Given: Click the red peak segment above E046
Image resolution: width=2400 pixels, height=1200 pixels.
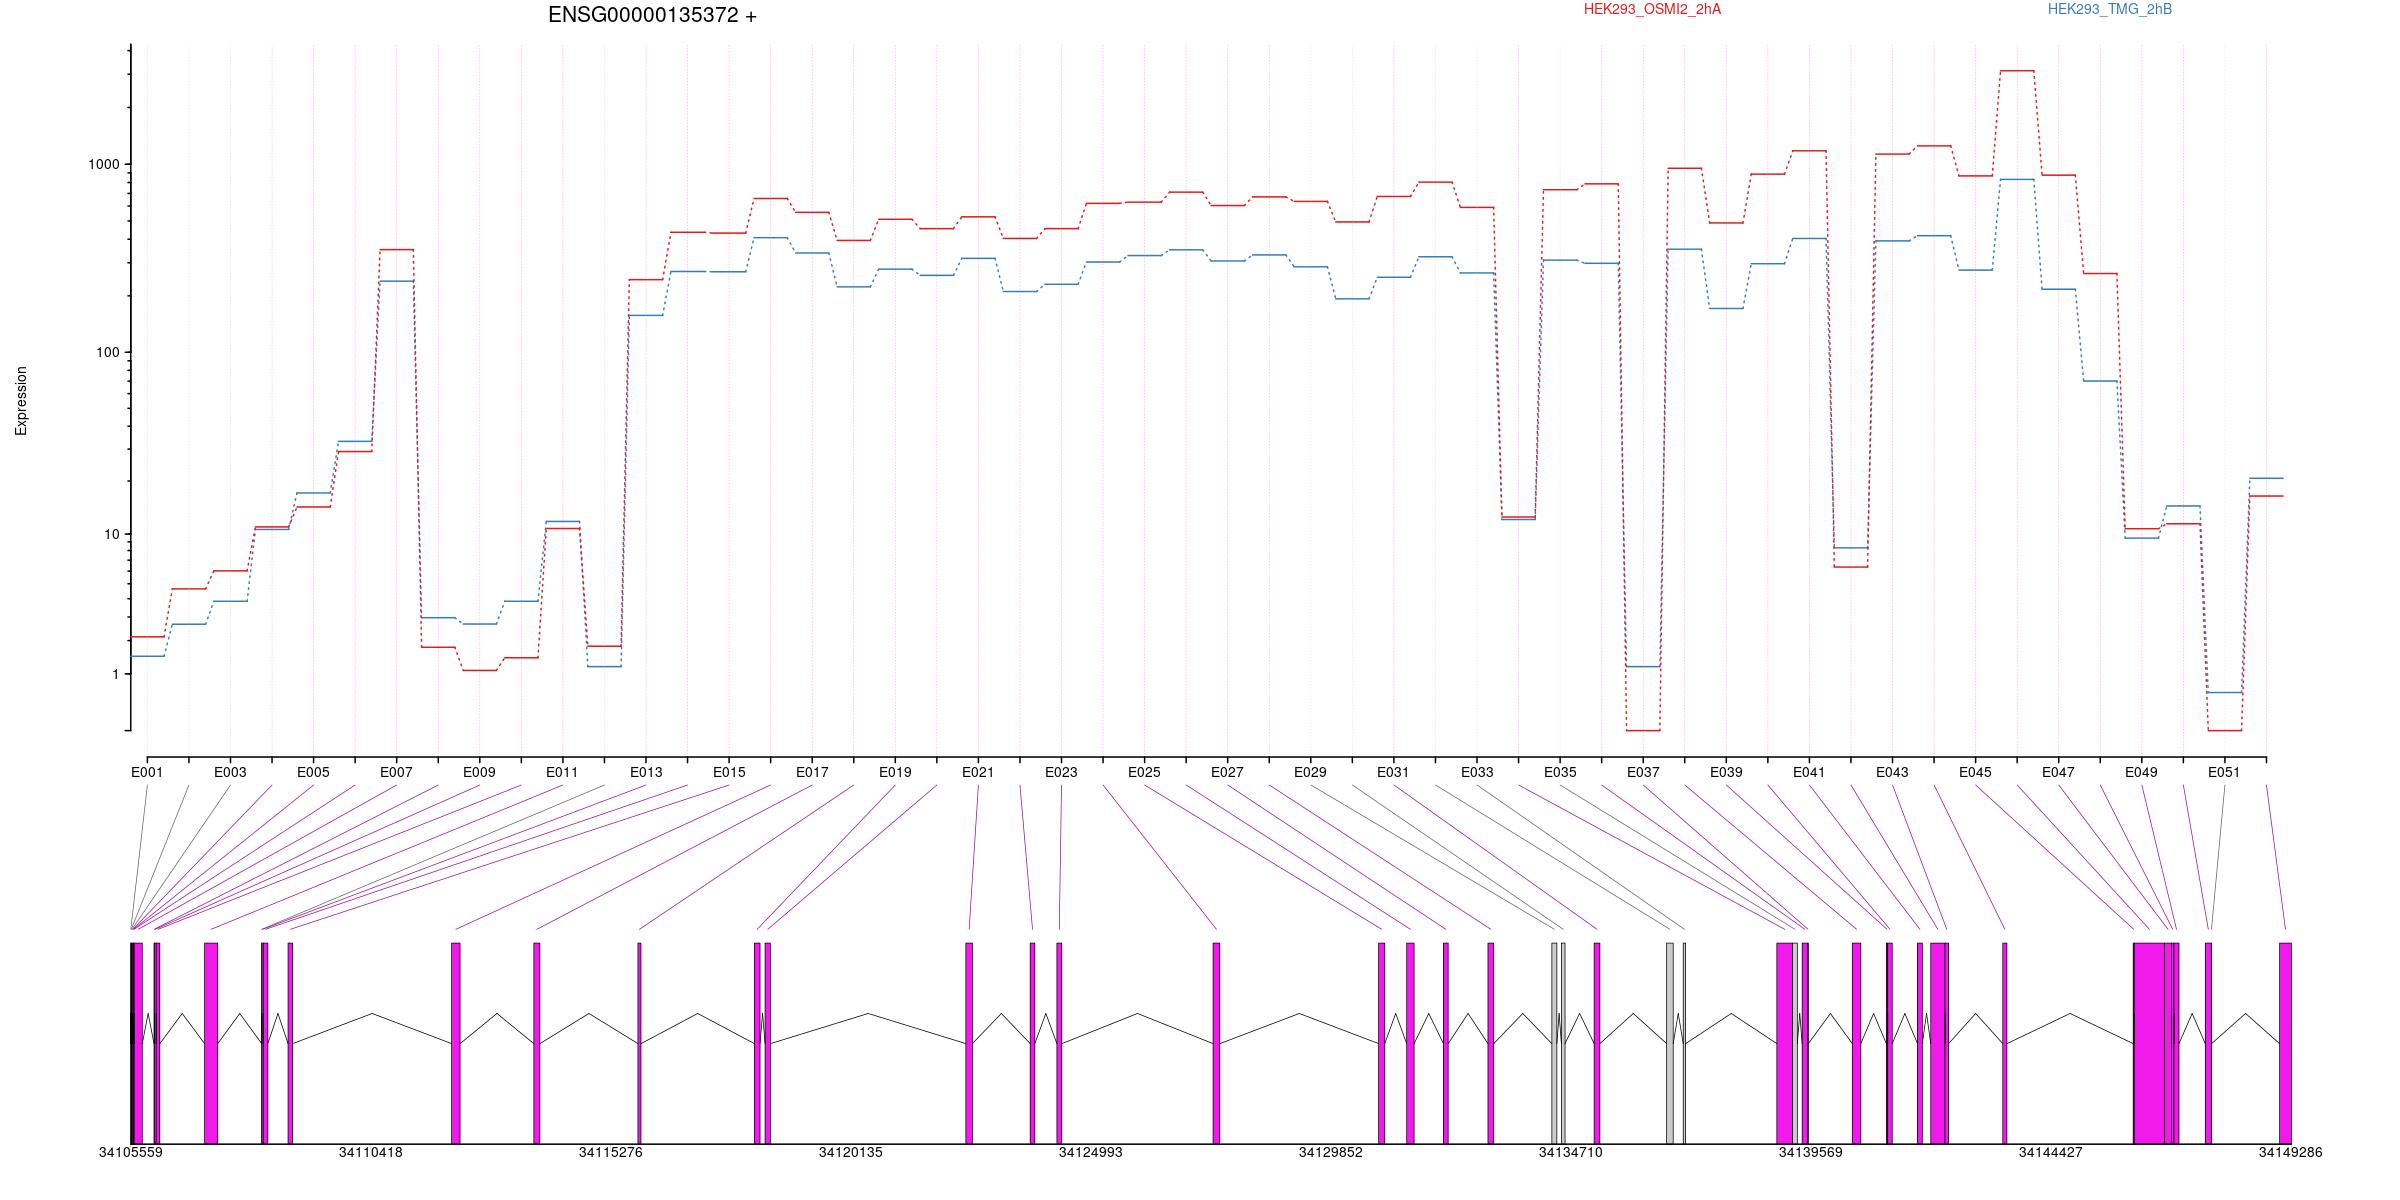Looking at the screenshot, I should [x=2017, y=71].
